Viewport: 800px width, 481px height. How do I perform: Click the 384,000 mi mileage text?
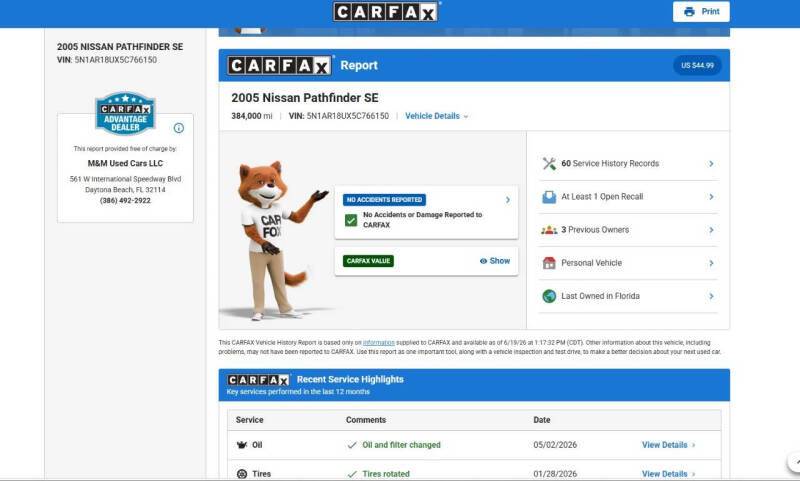(x=252, y=116)
